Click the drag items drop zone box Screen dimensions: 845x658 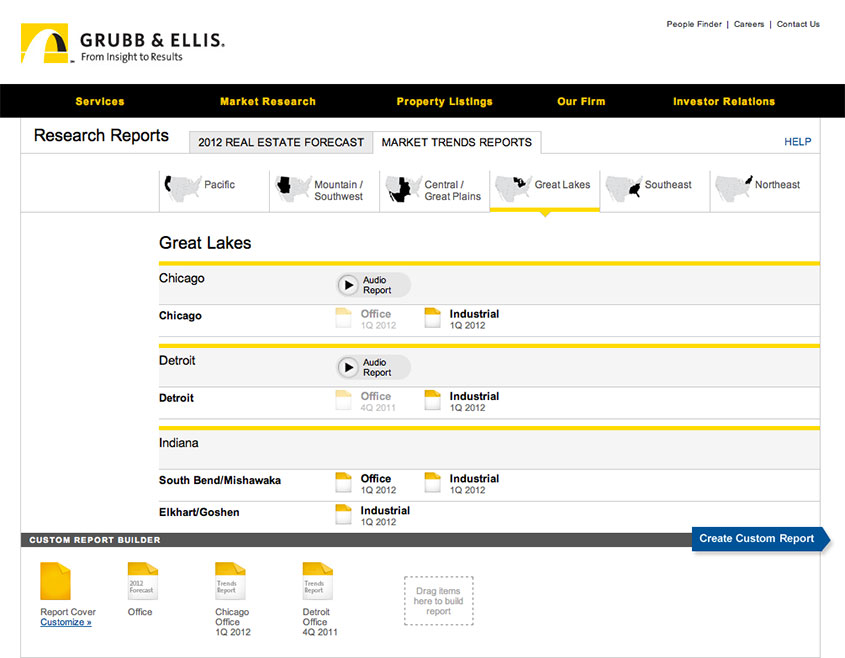(438, 601)
